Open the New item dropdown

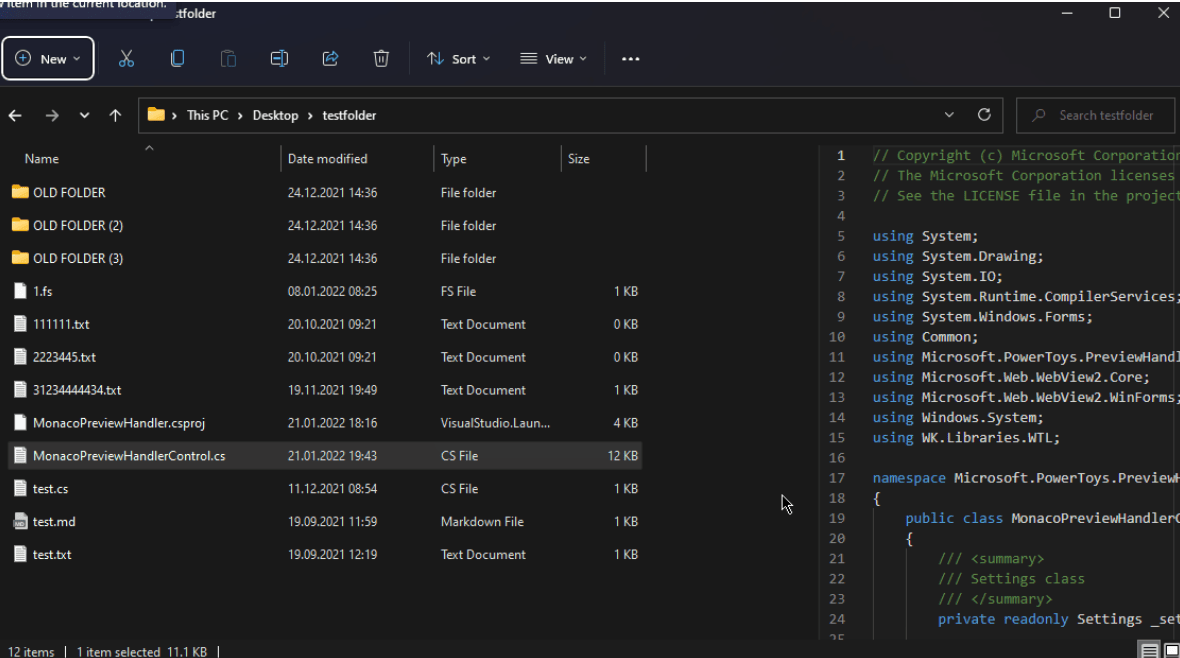(48, 59)
